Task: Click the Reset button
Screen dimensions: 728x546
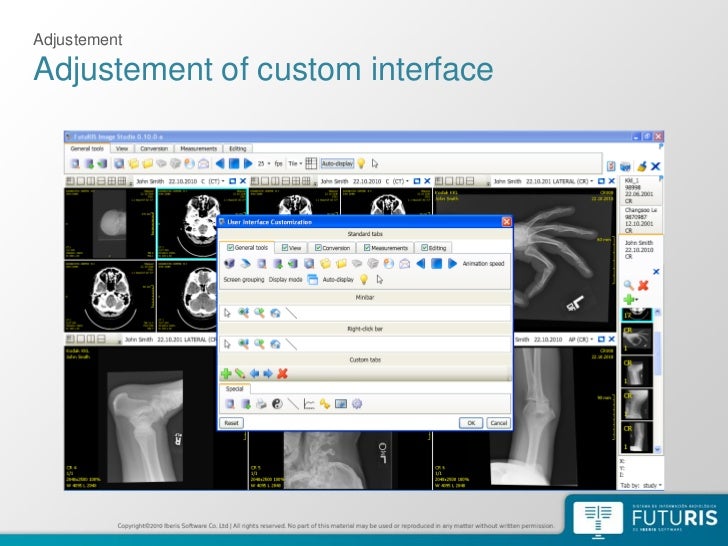Action: [x=231, y=423]
